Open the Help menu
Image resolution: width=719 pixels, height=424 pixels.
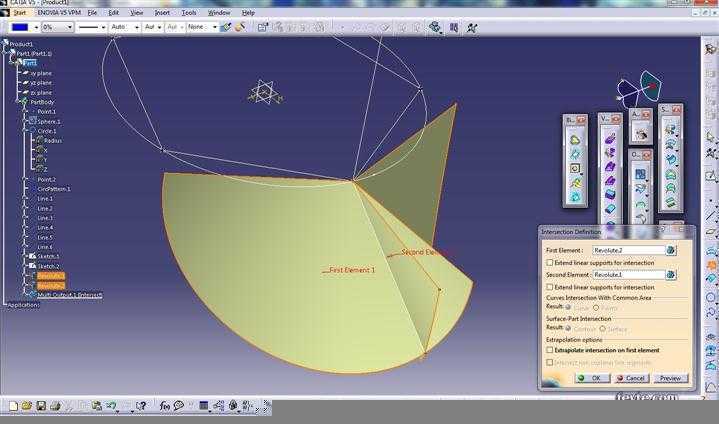(x=248, y=13)
